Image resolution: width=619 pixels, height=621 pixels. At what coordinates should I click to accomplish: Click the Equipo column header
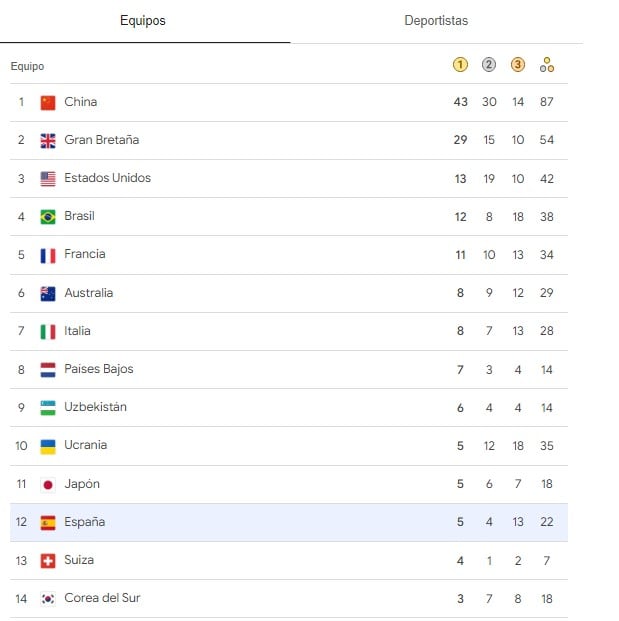coord(28,66)
